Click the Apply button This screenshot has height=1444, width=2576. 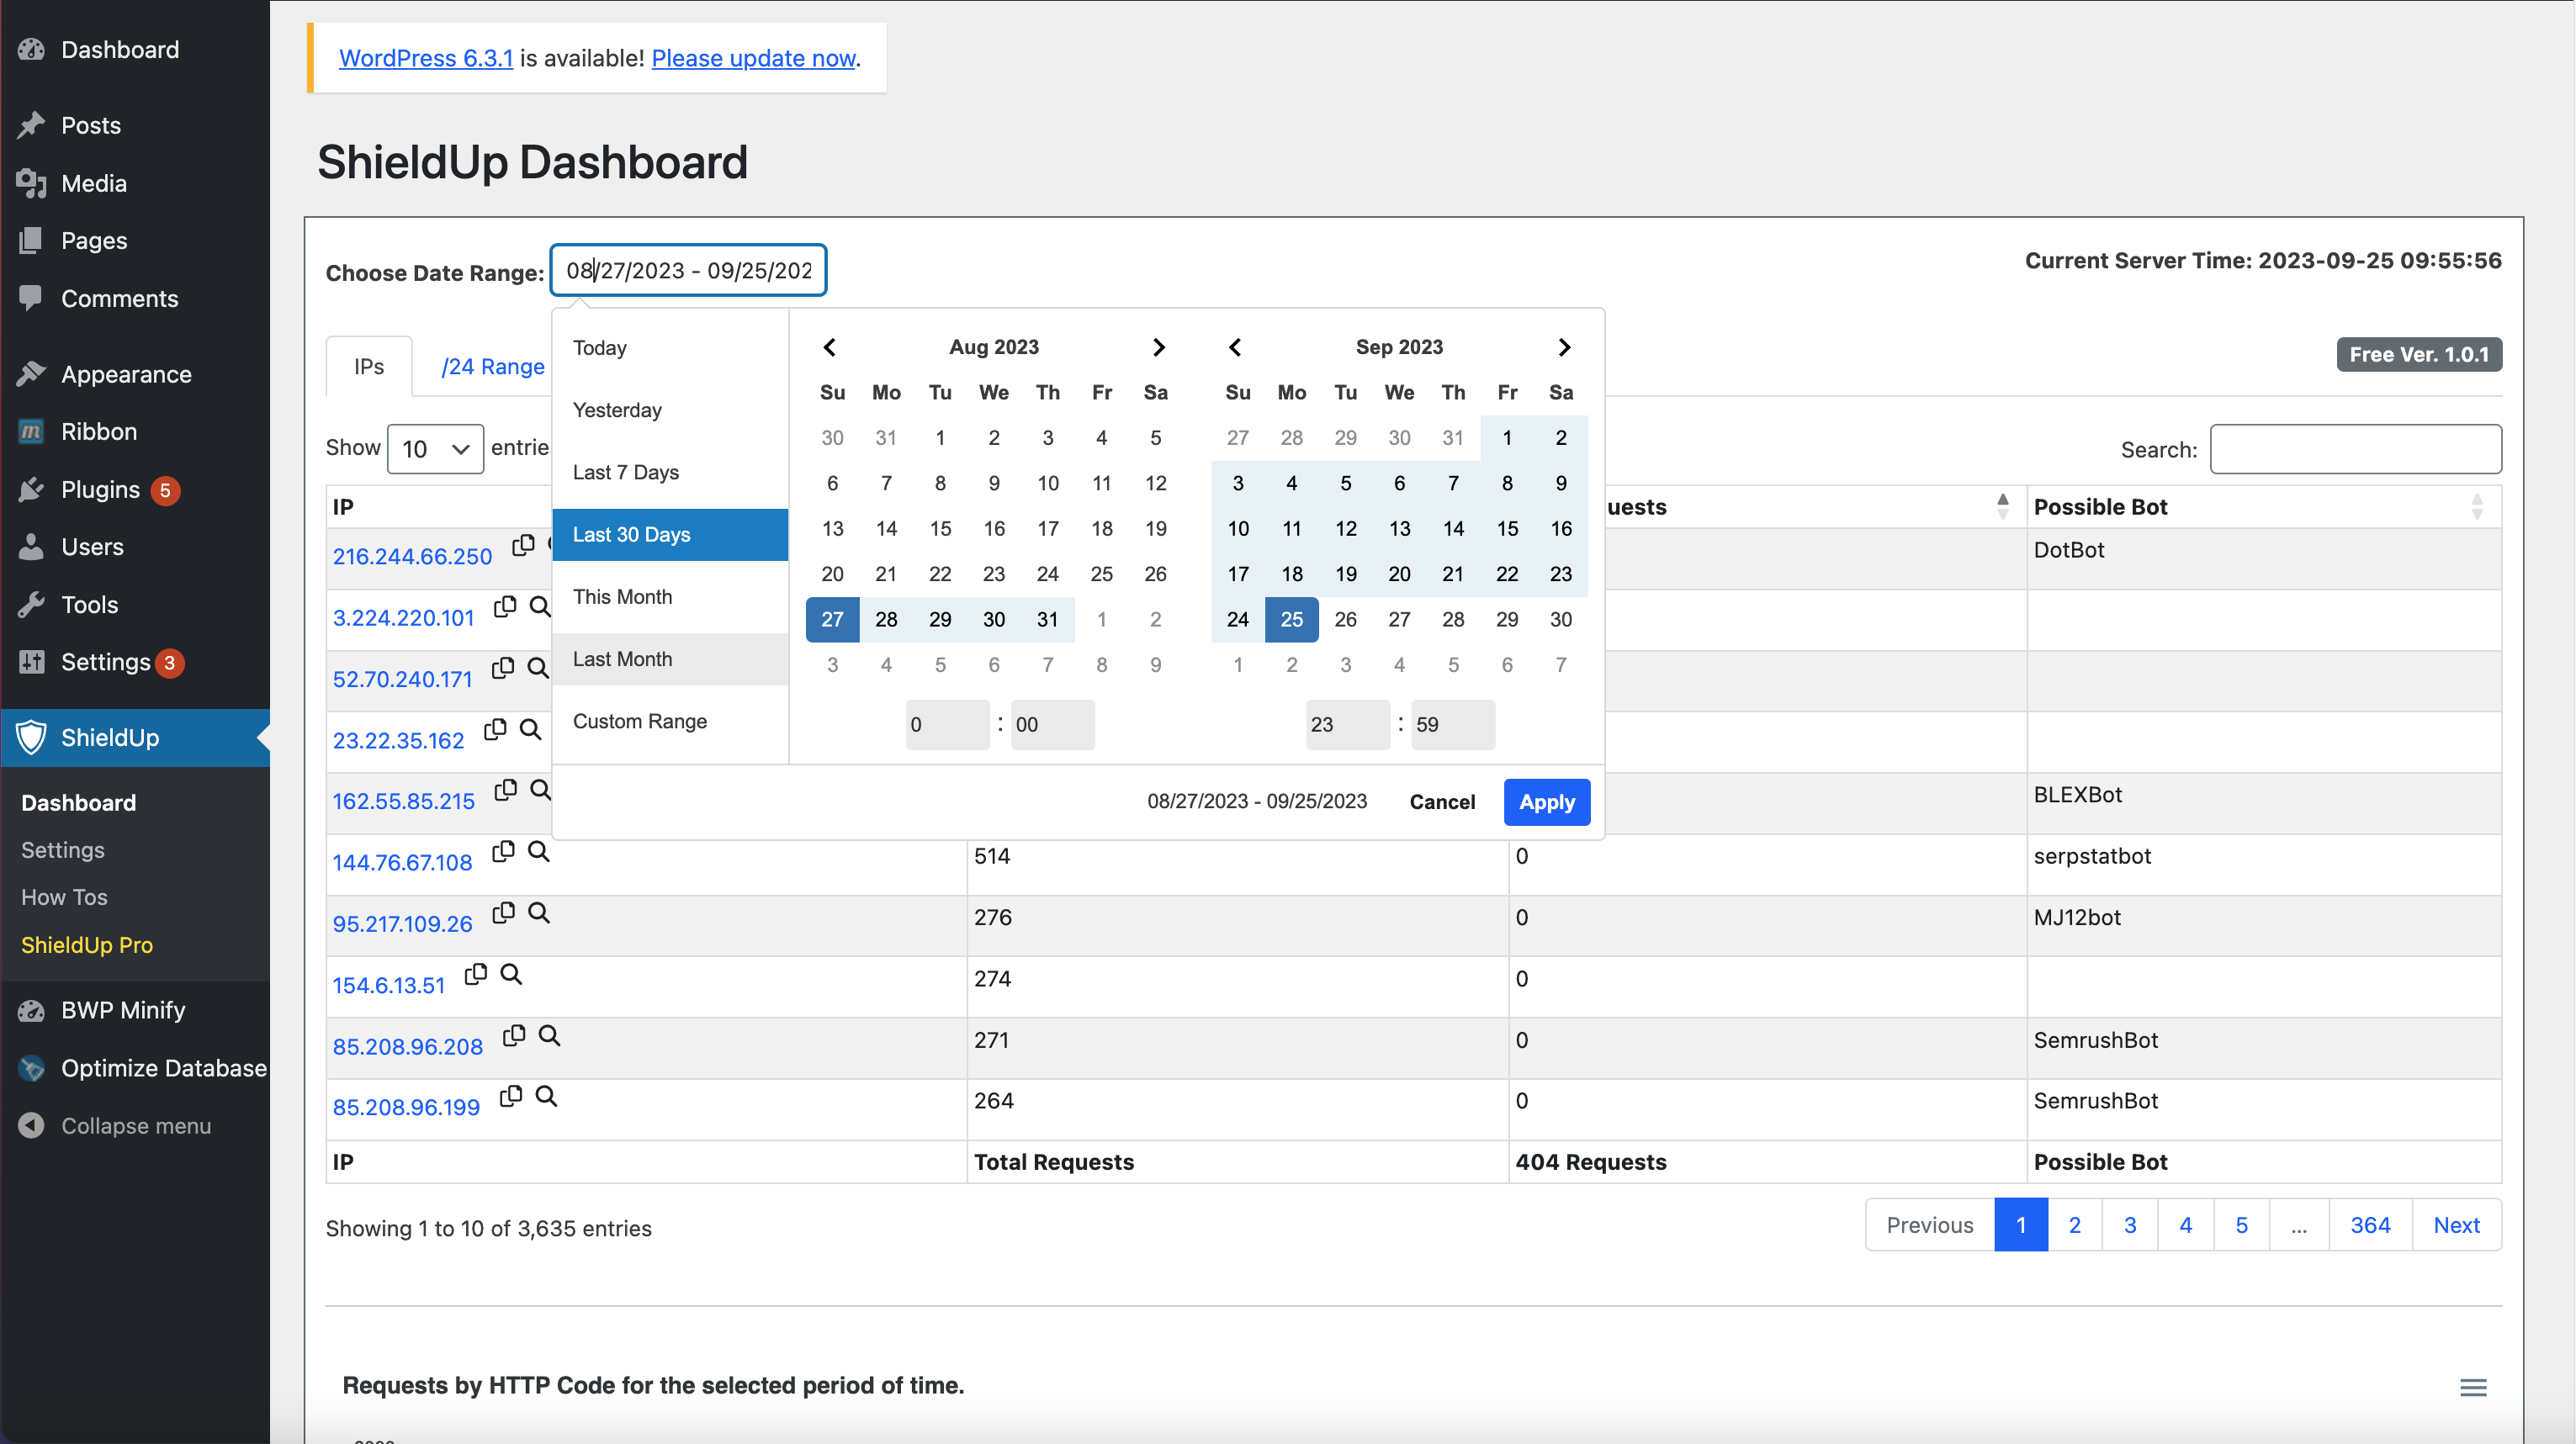click(1546, 802)
